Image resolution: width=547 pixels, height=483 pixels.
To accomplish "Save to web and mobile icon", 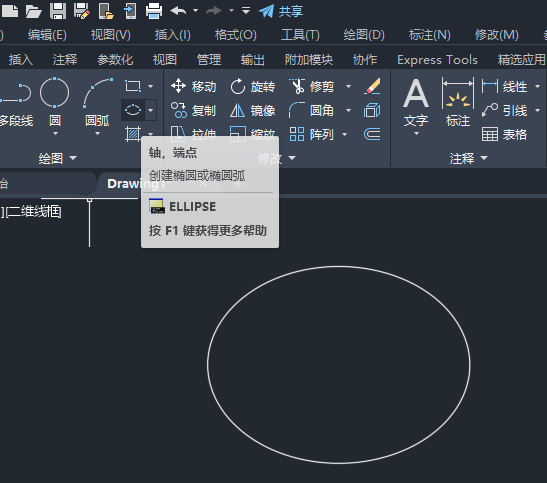I will coord(130,11).
